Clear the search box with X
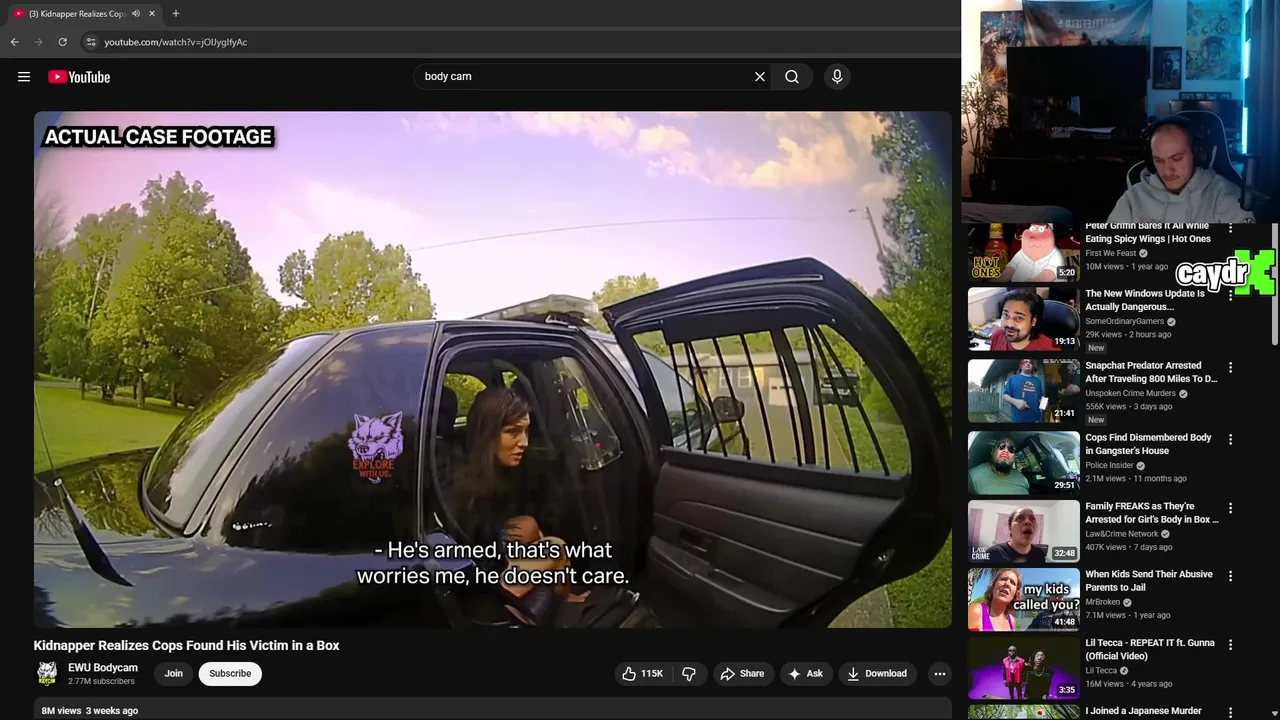Screen dimensions: 1280x720 pyautogui.click(x=760, y=76)
